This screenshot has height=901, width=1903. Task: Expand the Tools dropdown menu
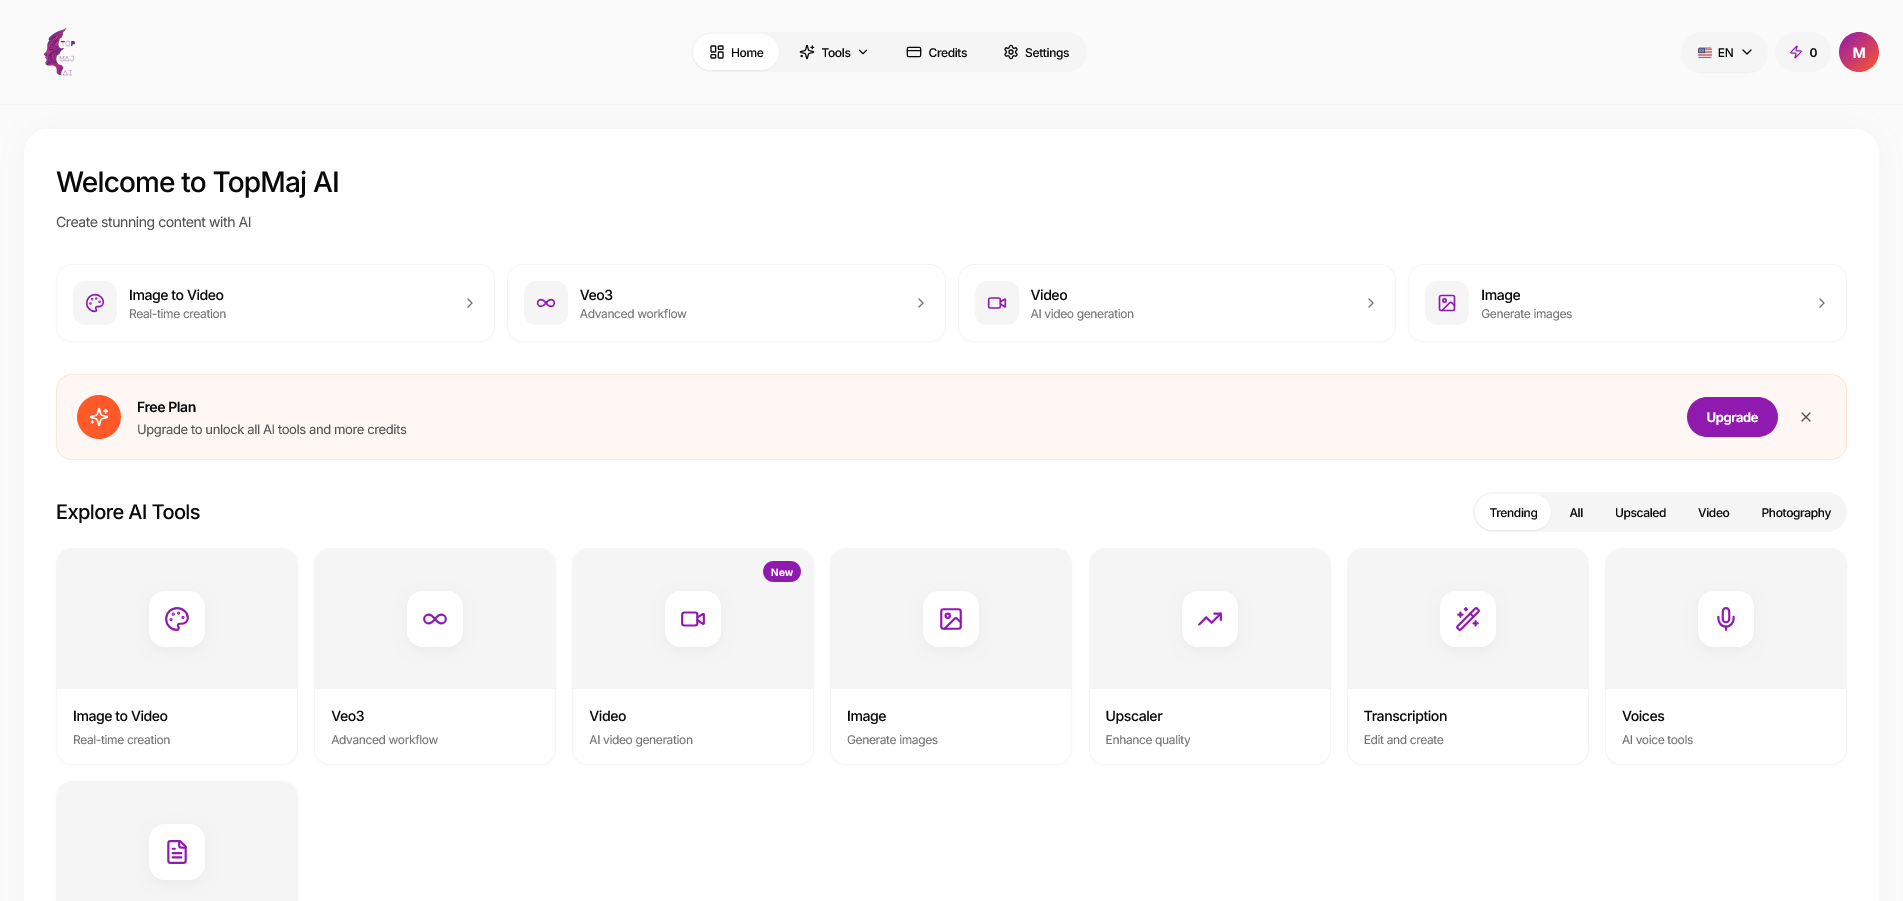coord(834,52)
